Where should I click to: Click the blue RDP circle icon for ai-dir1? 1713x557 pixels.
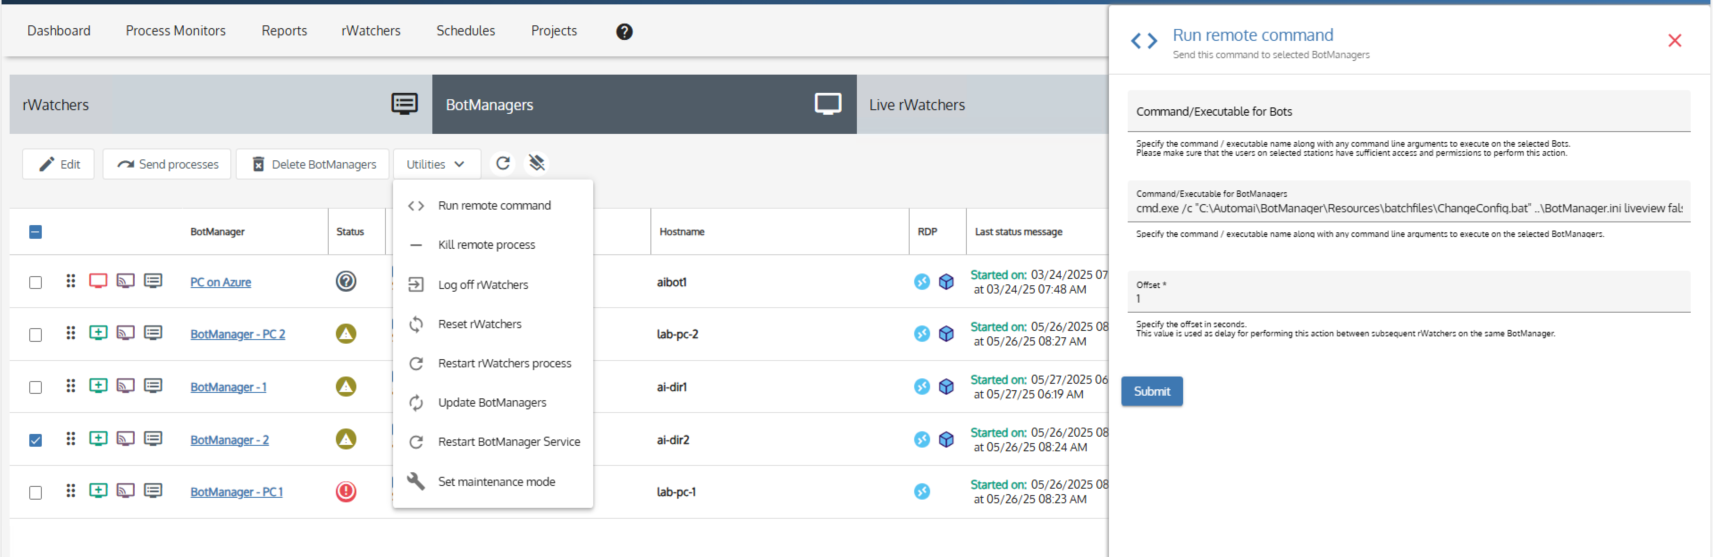(x=922, y=387)
